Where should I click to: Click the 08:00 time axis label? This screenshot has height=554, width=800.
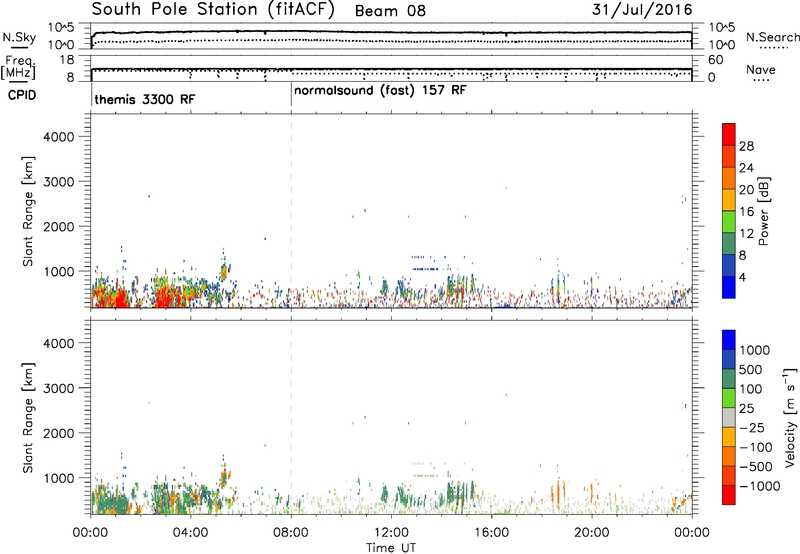click(x=291, y=533)
